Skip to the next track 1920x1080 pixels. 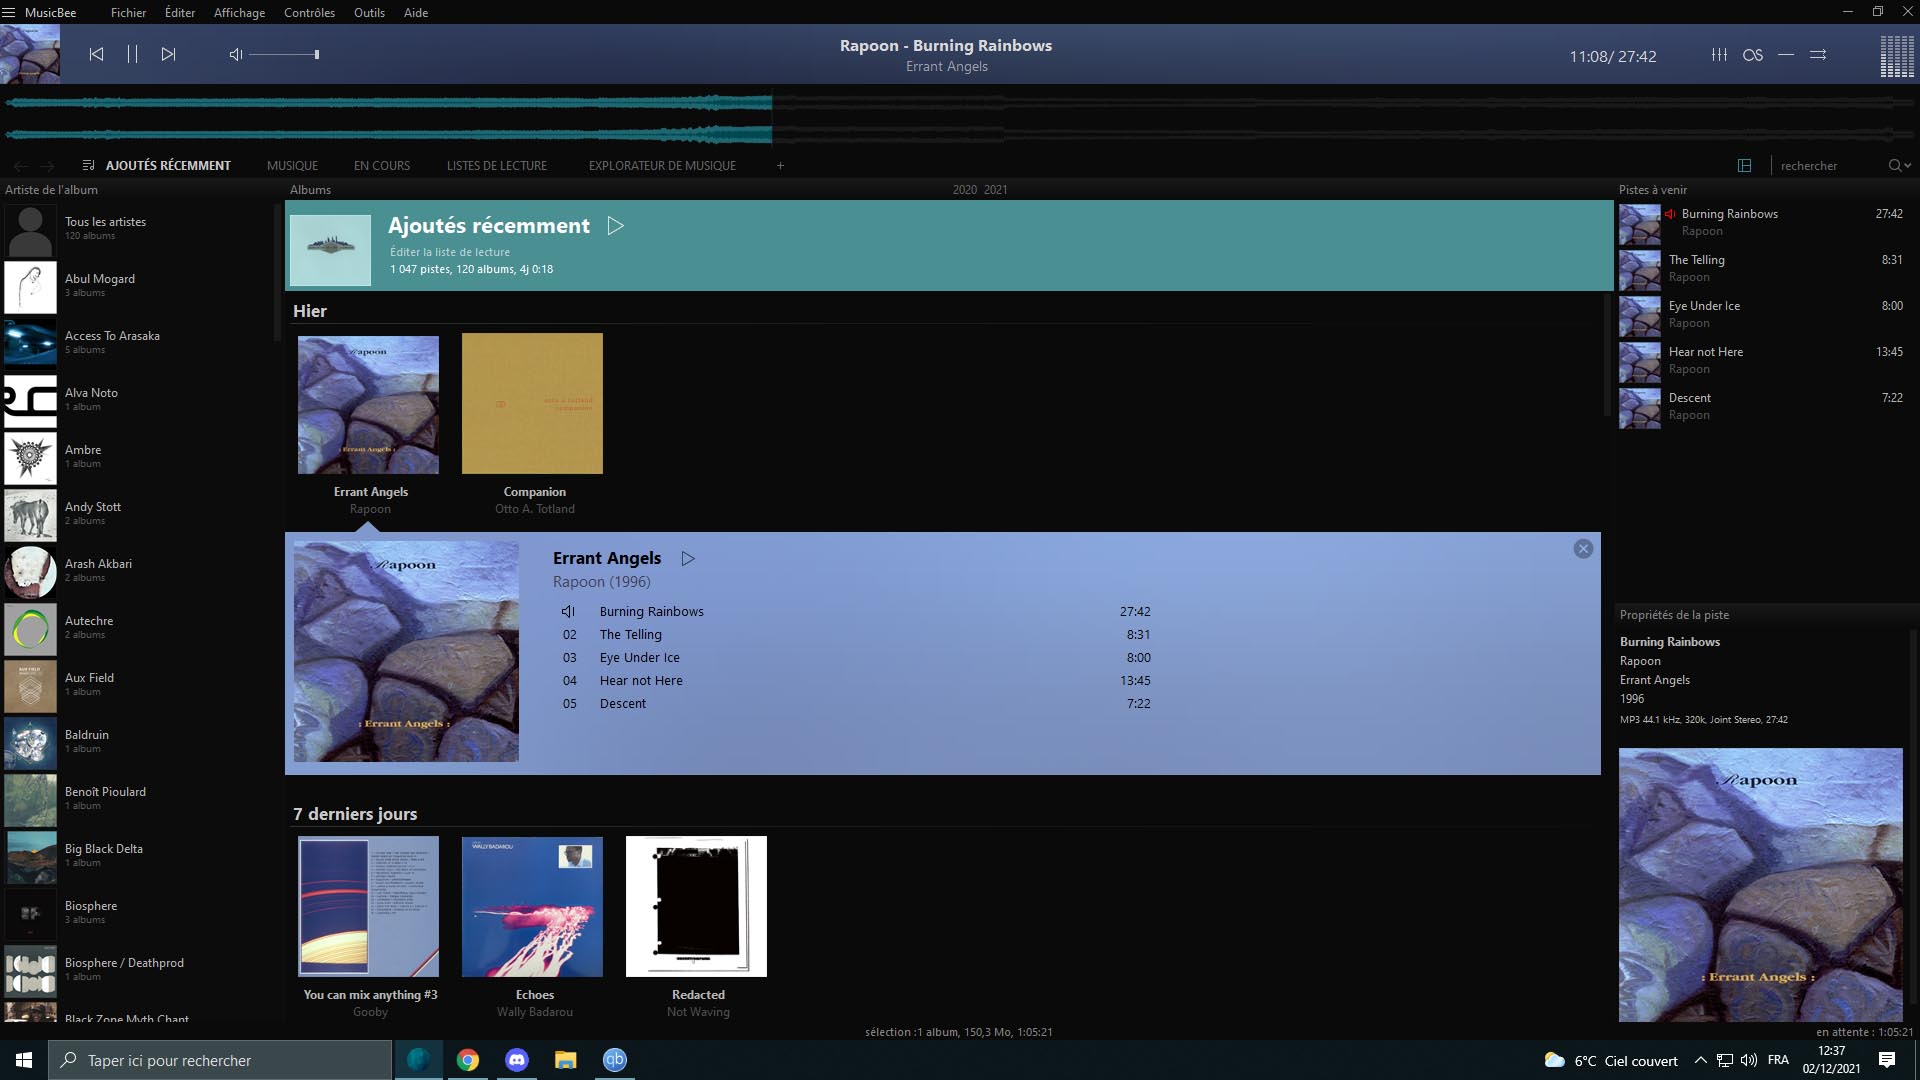pos(168,54)
